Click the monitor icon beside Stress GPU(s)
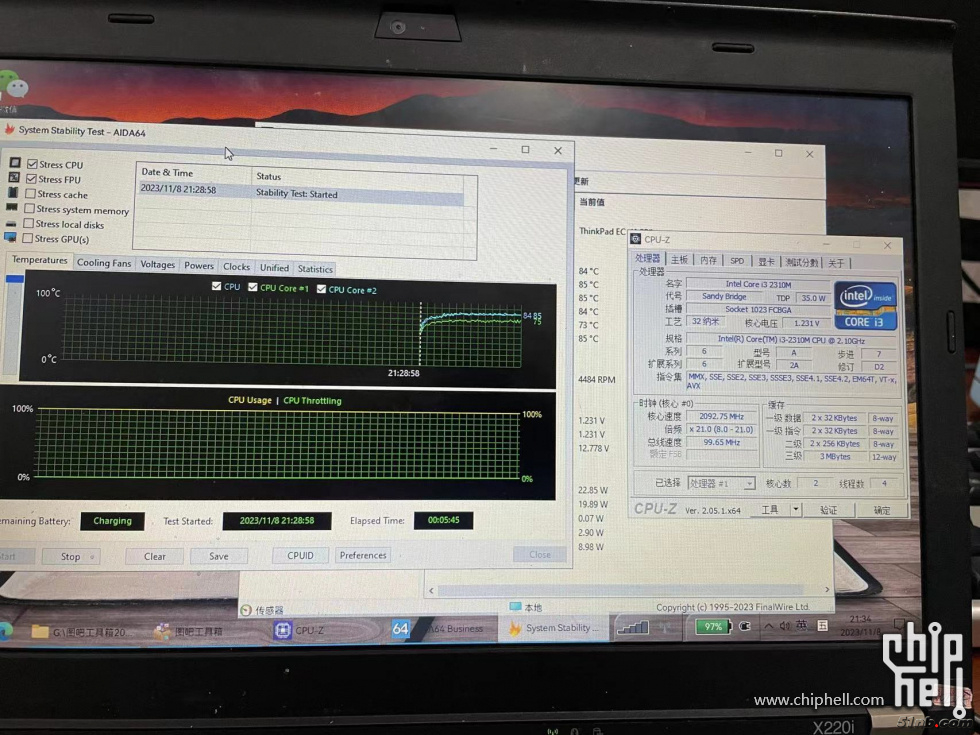Image resolution: width=980 pixels, height=735 pixels. pyautogui.click(x=10, y=238)
